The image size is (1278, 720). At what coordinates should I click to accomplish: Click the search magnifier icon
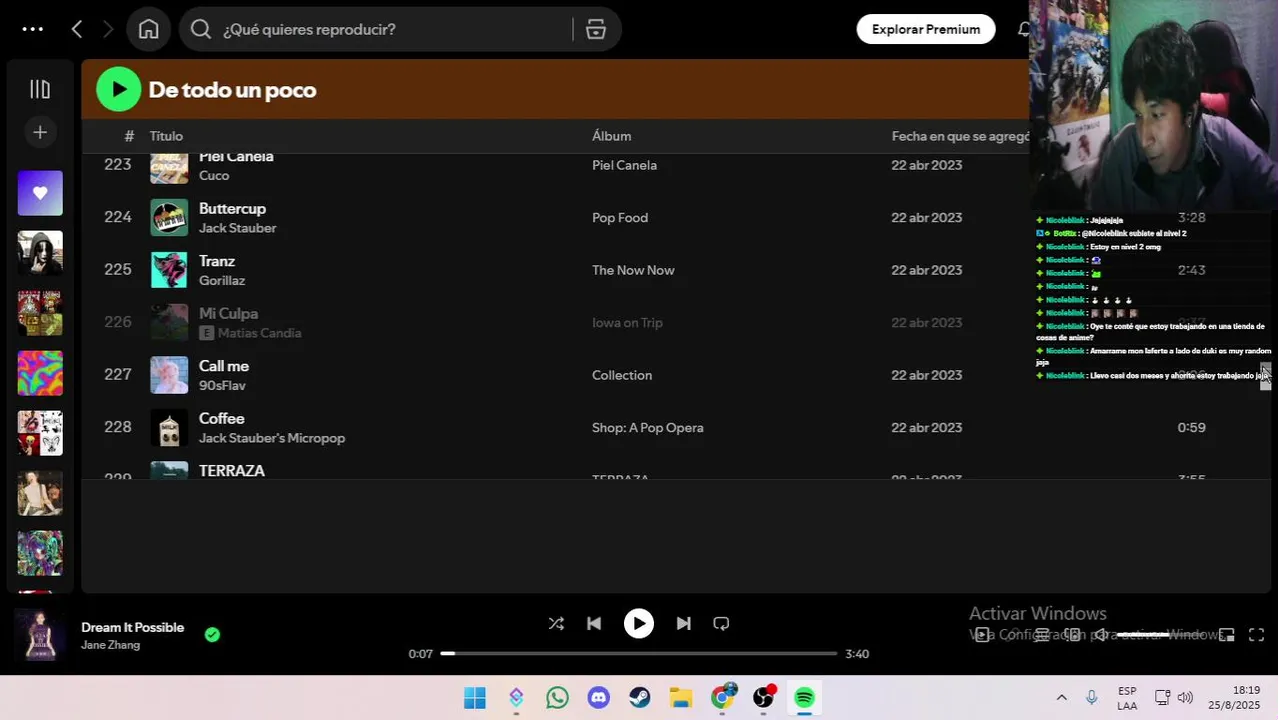(x=201, y=29)
